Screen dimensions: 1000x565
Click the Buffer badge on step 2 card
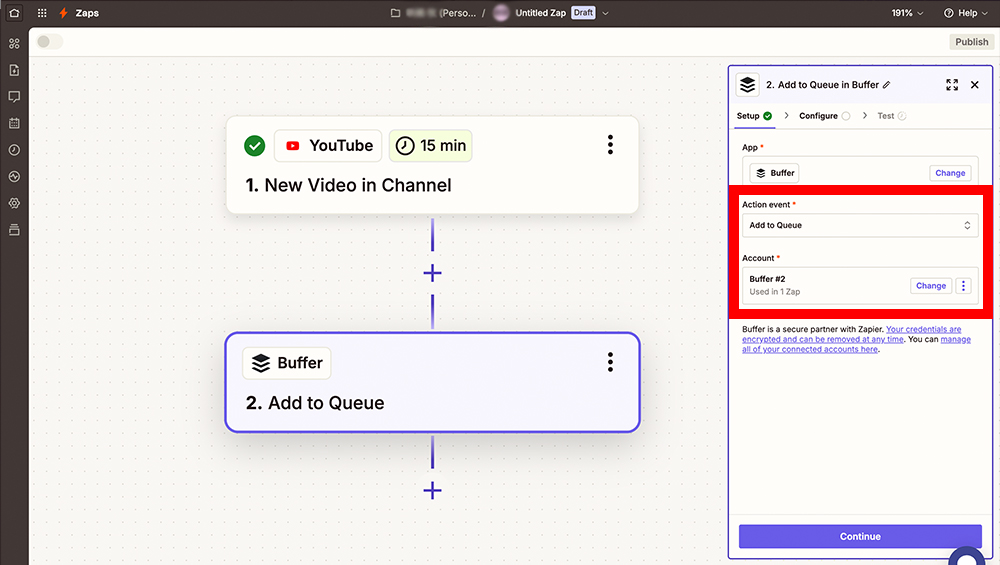click(287, 363)
